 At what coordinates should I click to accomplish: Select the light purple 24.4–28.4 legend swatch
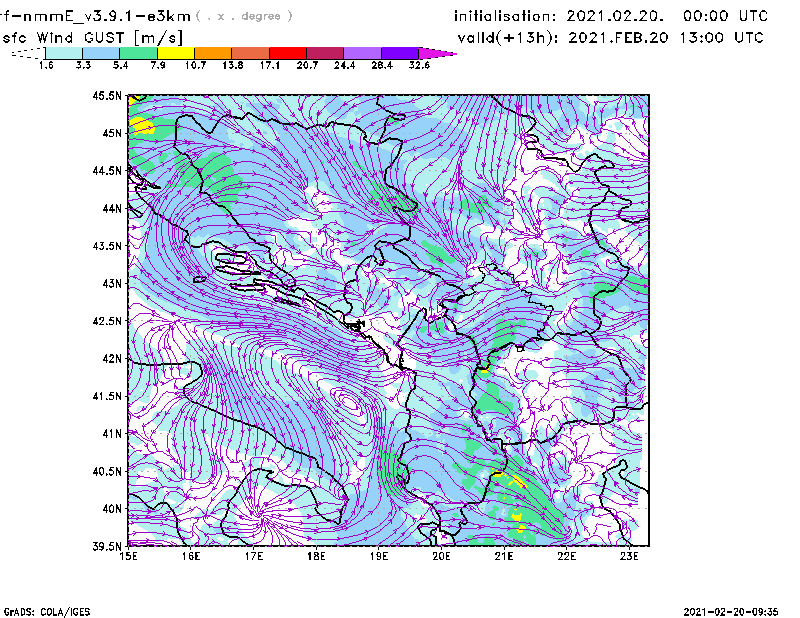coord(362,53)
